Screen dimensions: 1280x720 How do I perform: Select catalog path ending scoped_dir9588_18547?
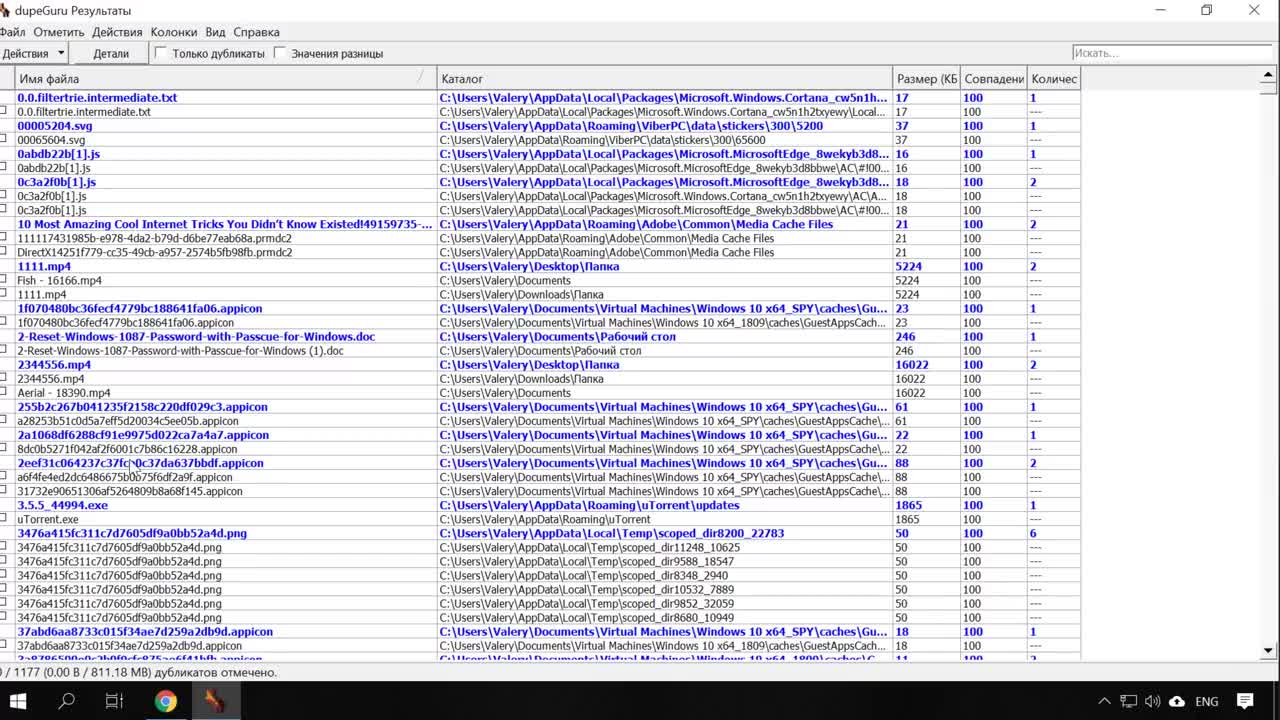[x=586, y=562]
